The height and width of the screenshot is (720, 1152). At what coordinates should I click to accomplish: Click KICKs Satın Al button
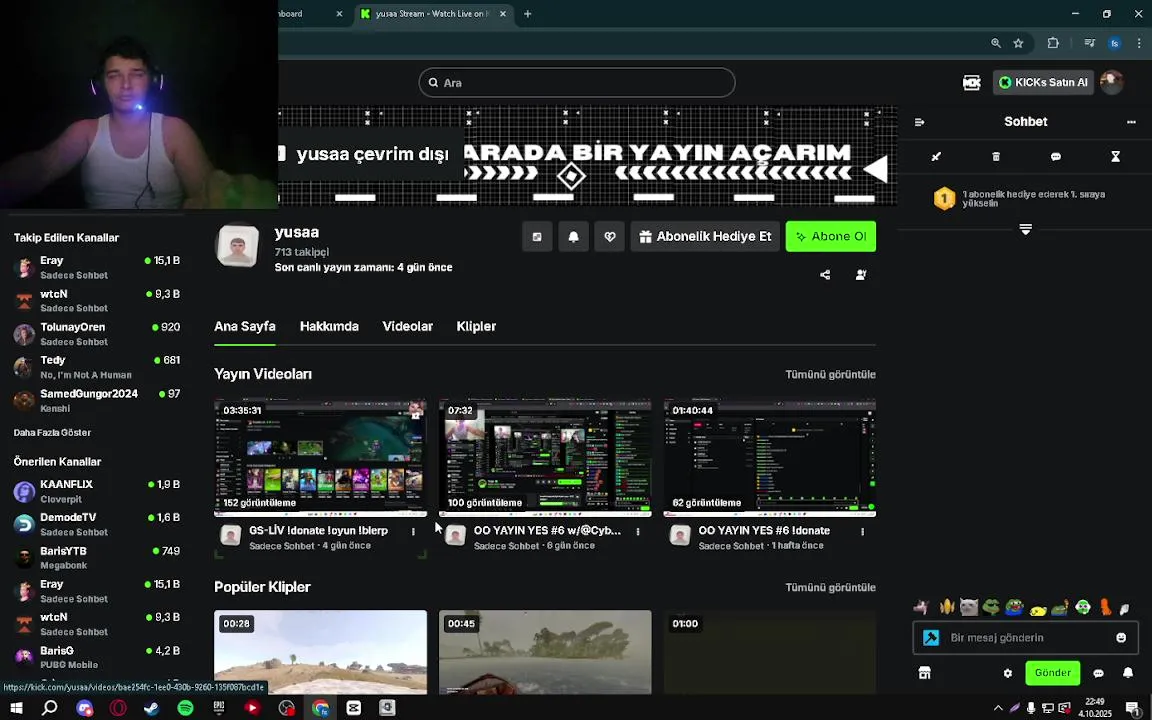tap(1043, 82)
